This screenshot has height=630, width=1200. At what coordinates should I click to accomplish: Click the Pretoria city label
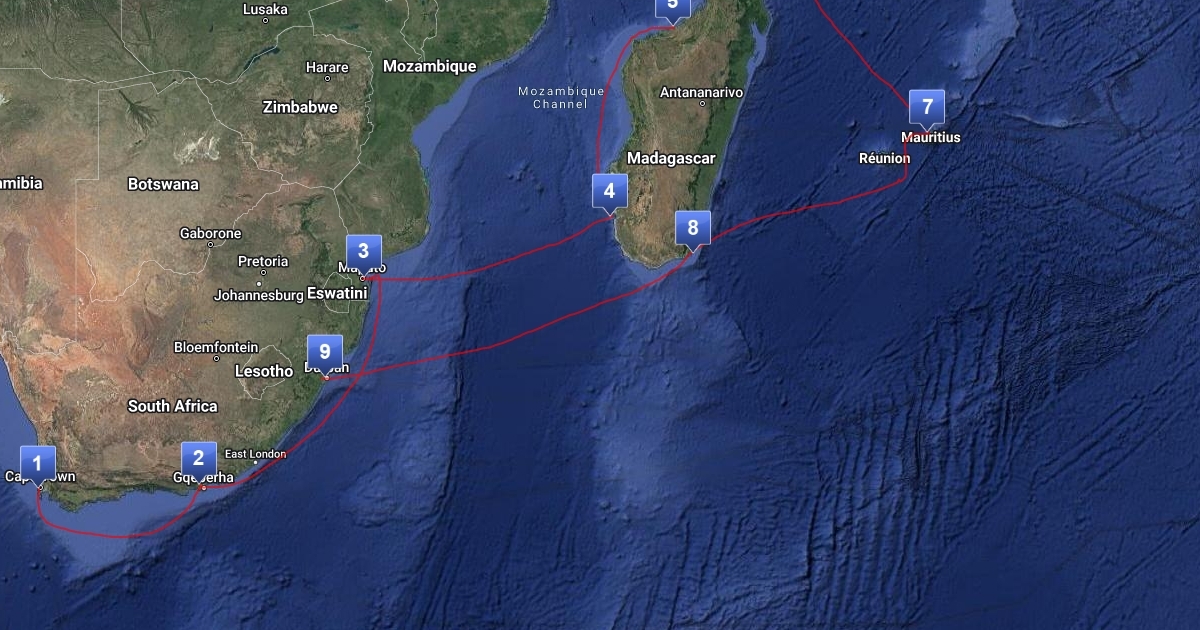[x=263, y=261]
